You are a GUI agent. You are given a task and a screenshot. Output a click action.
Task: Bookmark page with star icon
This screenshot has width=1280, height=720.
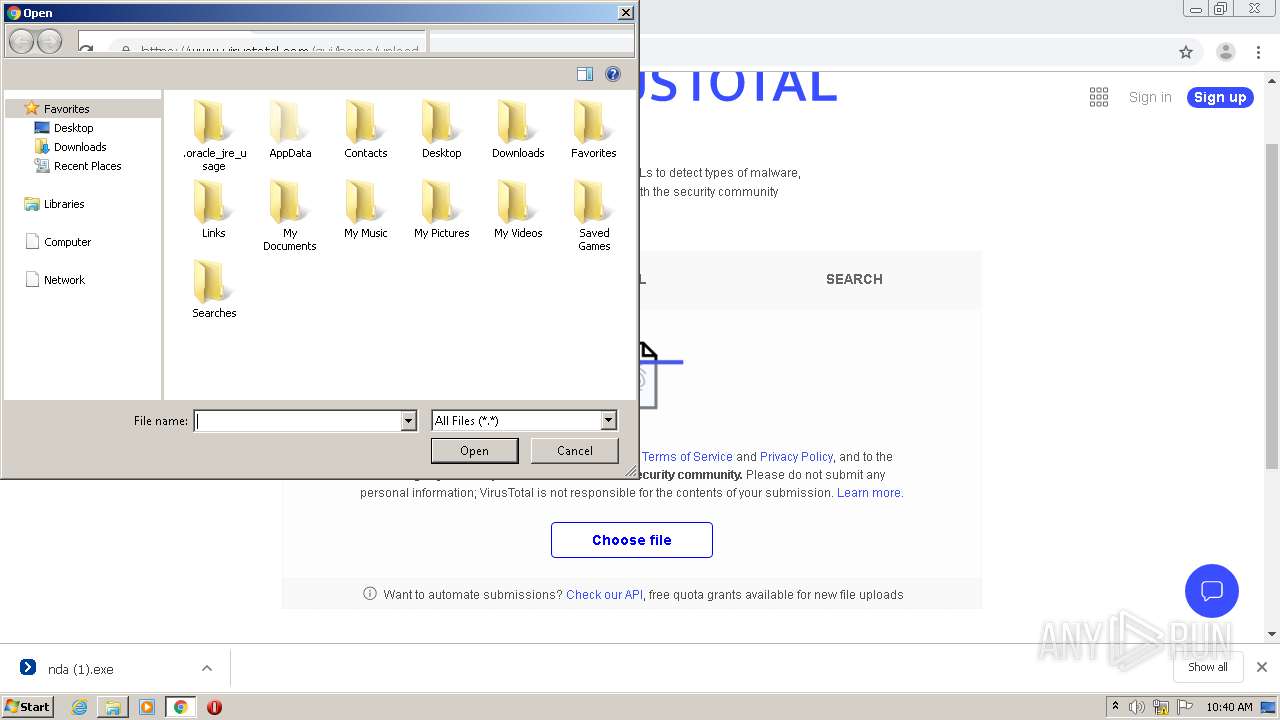1186,52
